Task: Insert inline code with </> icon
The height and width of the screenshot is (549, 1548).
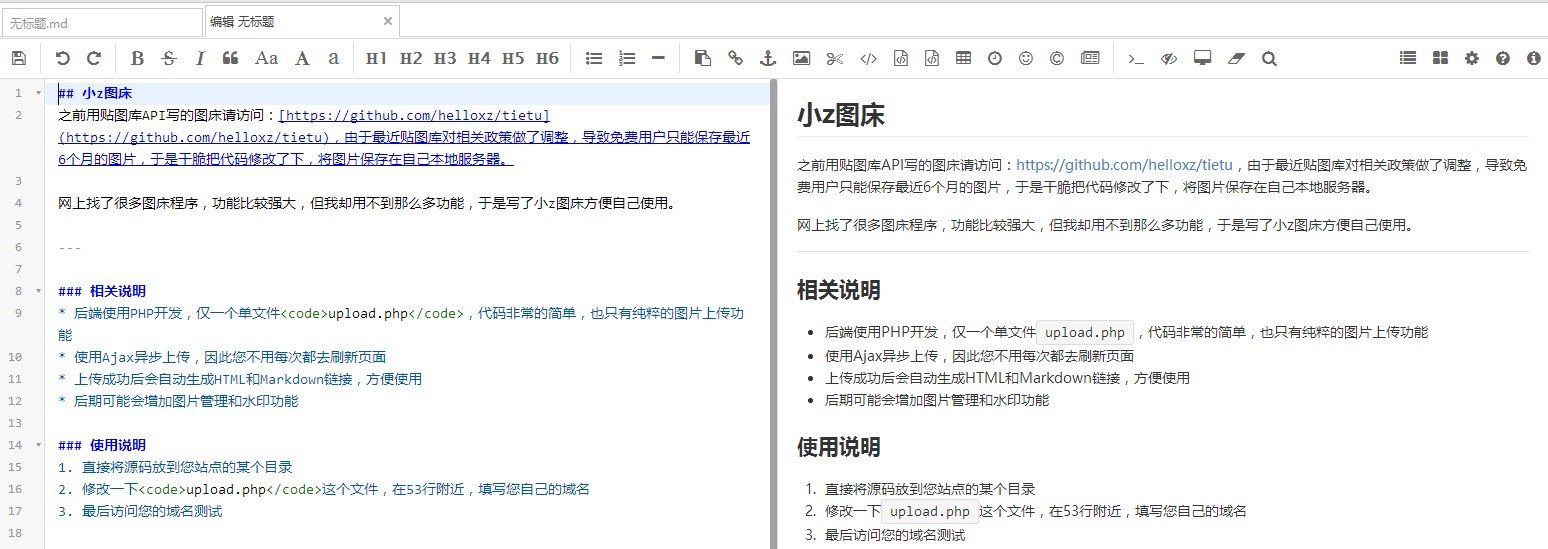Action: 869,59
